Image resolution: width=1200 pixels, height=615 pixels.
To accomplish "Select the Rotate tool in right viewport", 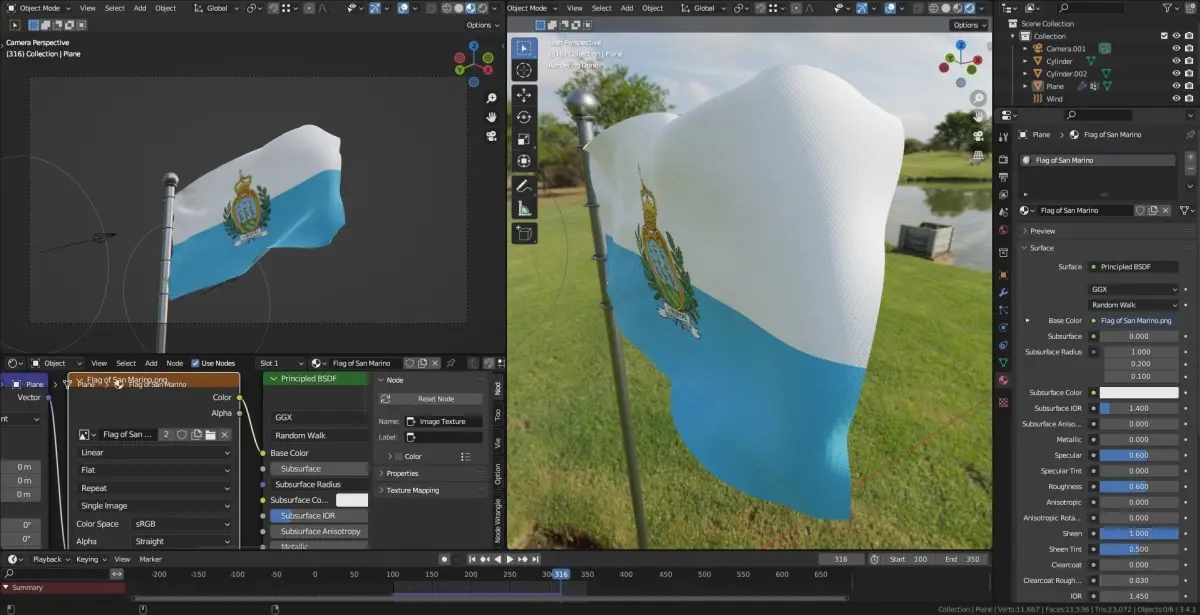I will [524, 117].
